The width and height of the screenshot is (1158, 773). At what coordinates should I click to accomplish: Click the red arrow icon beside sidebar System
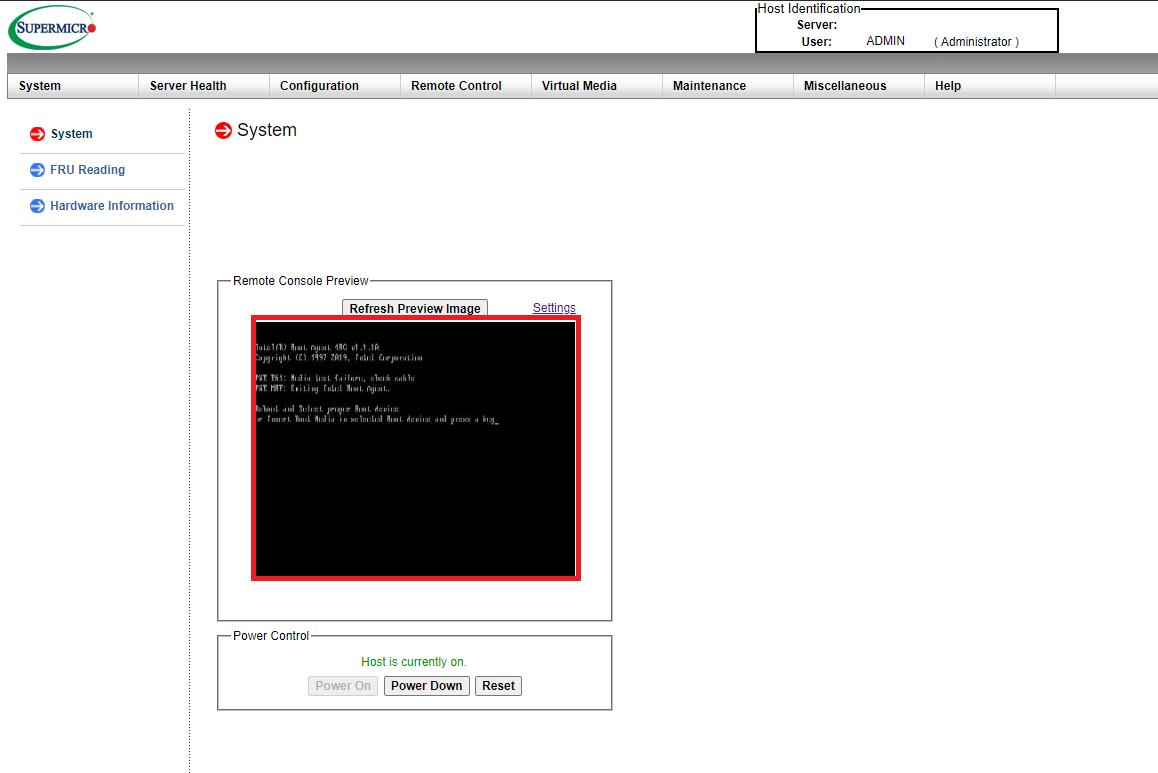(38, 134)
